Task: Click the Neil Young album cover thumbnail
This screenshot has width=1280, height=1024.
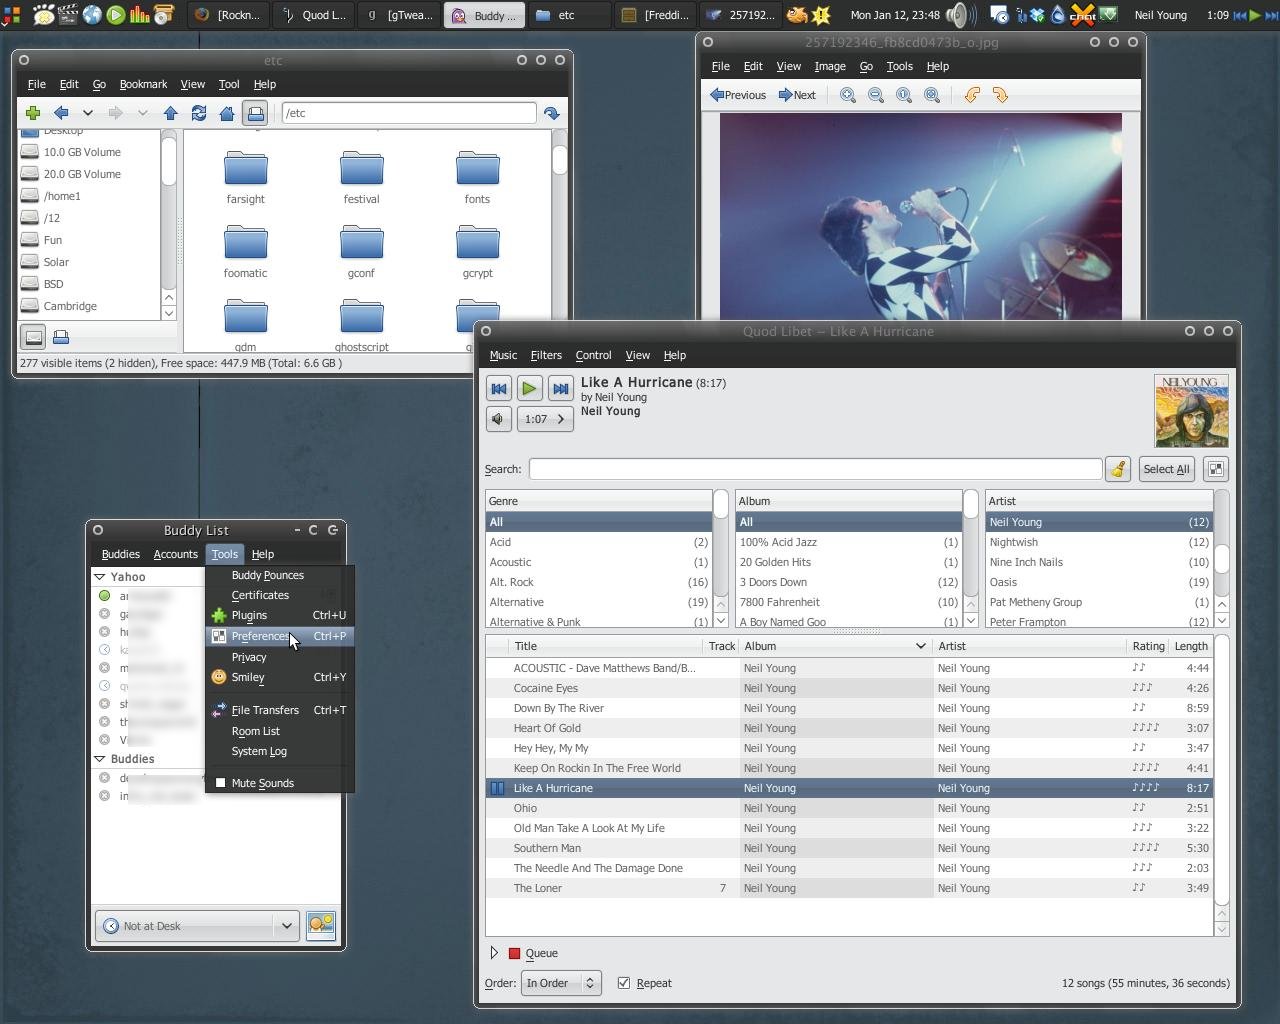Action: [x=1191, y=411]
